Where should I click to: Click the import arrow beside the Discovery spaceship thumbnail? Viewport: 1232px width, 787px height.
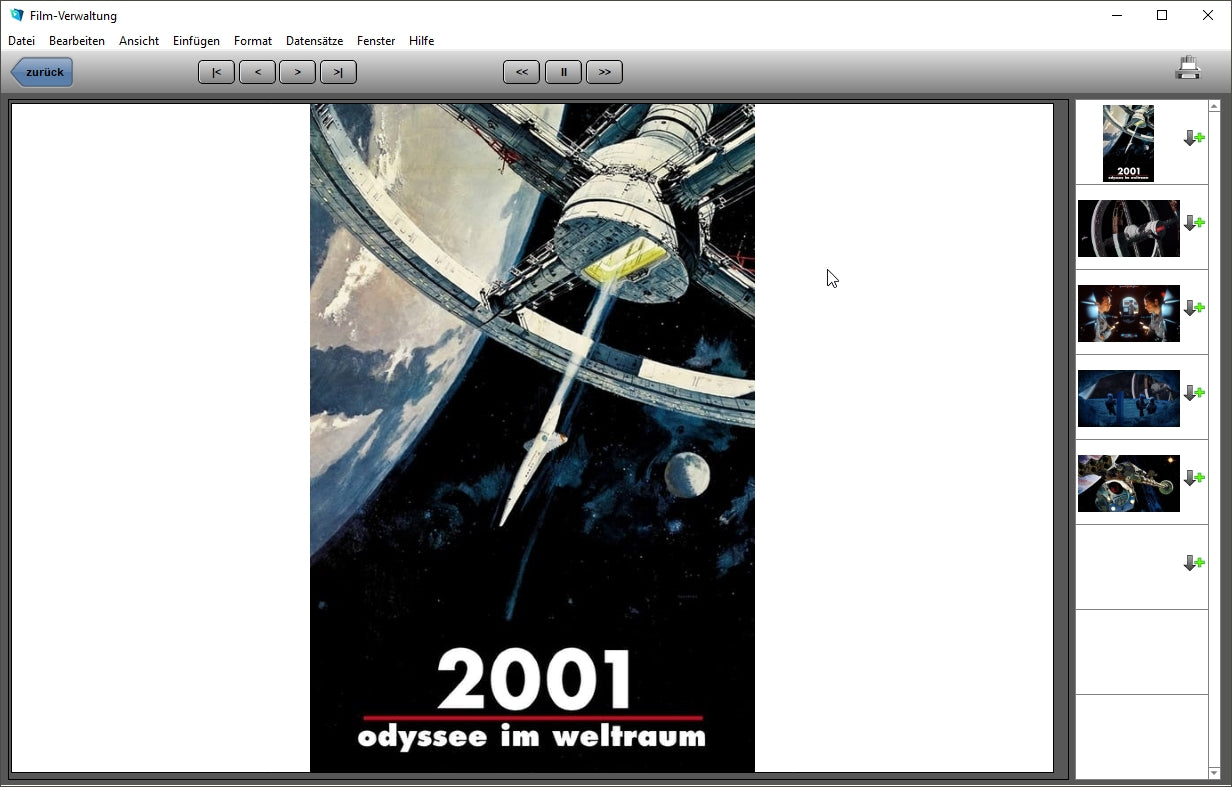pos(1193,478)
